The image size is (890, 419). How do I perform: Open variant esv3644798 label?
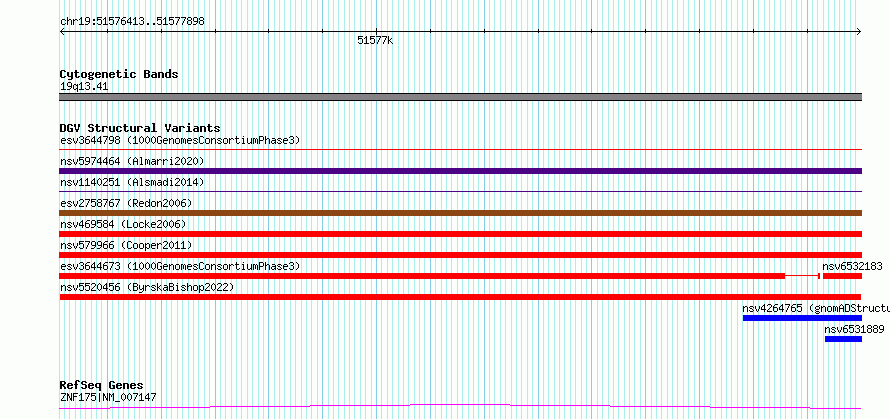[180, 140]
